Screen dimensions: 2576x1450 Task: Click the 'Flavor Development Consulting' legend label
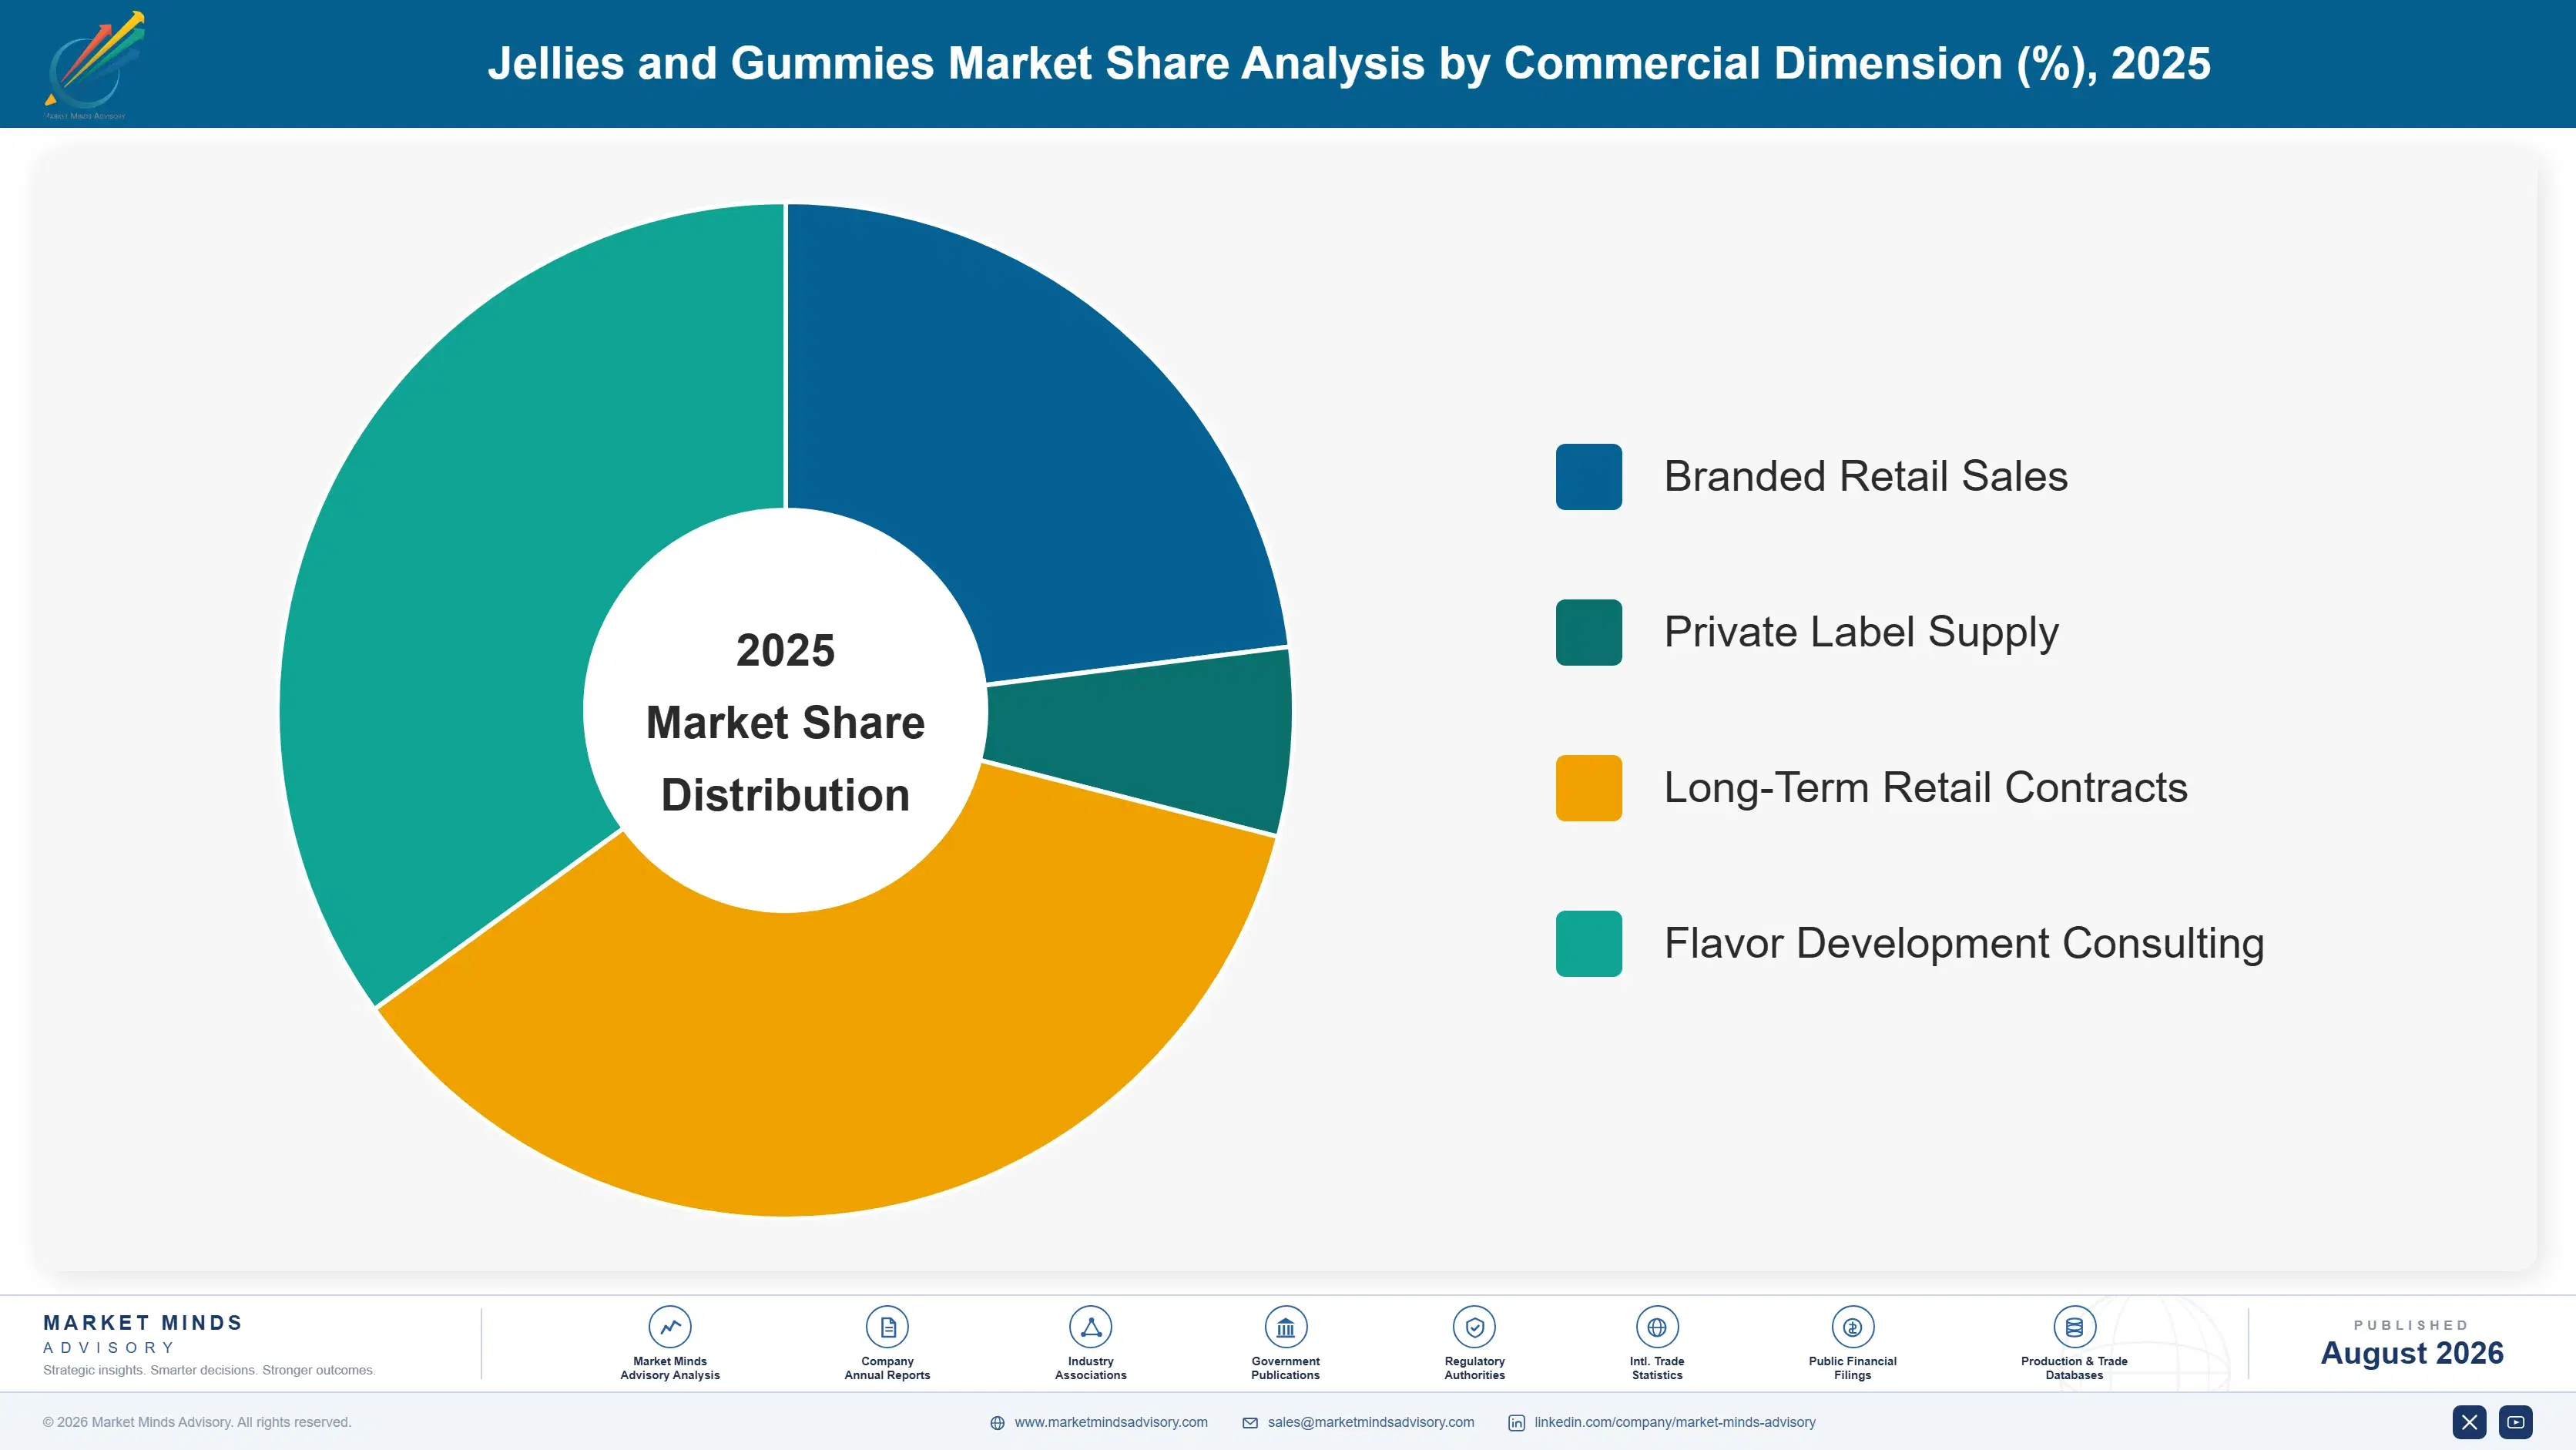[1964, 943]
